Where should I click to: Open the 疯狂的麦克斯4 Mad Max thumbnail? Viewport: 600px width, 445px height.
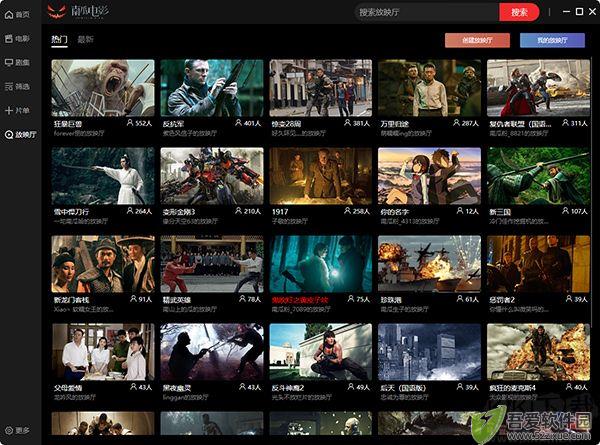coord(538,352)
